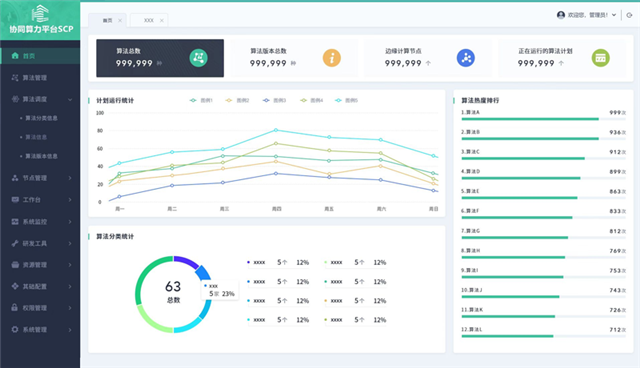Screen dimensions: 640x368
Task: Click 12.算法L progress bar in ranking
Action: point(544,336)
